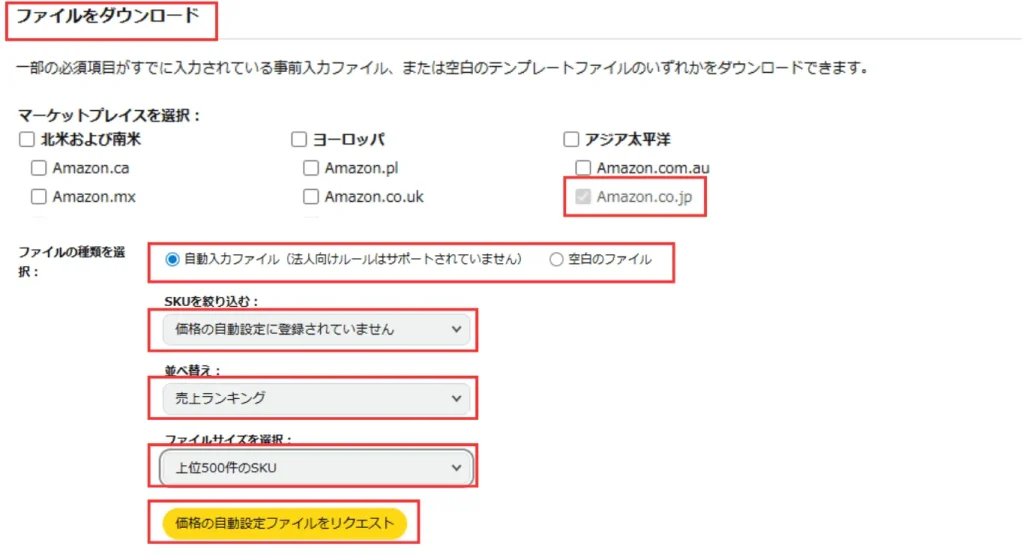This screenshot has width=1024, height=555.
Task: Select the 自動入力ファイル radio option
Action: click(172, 259)
